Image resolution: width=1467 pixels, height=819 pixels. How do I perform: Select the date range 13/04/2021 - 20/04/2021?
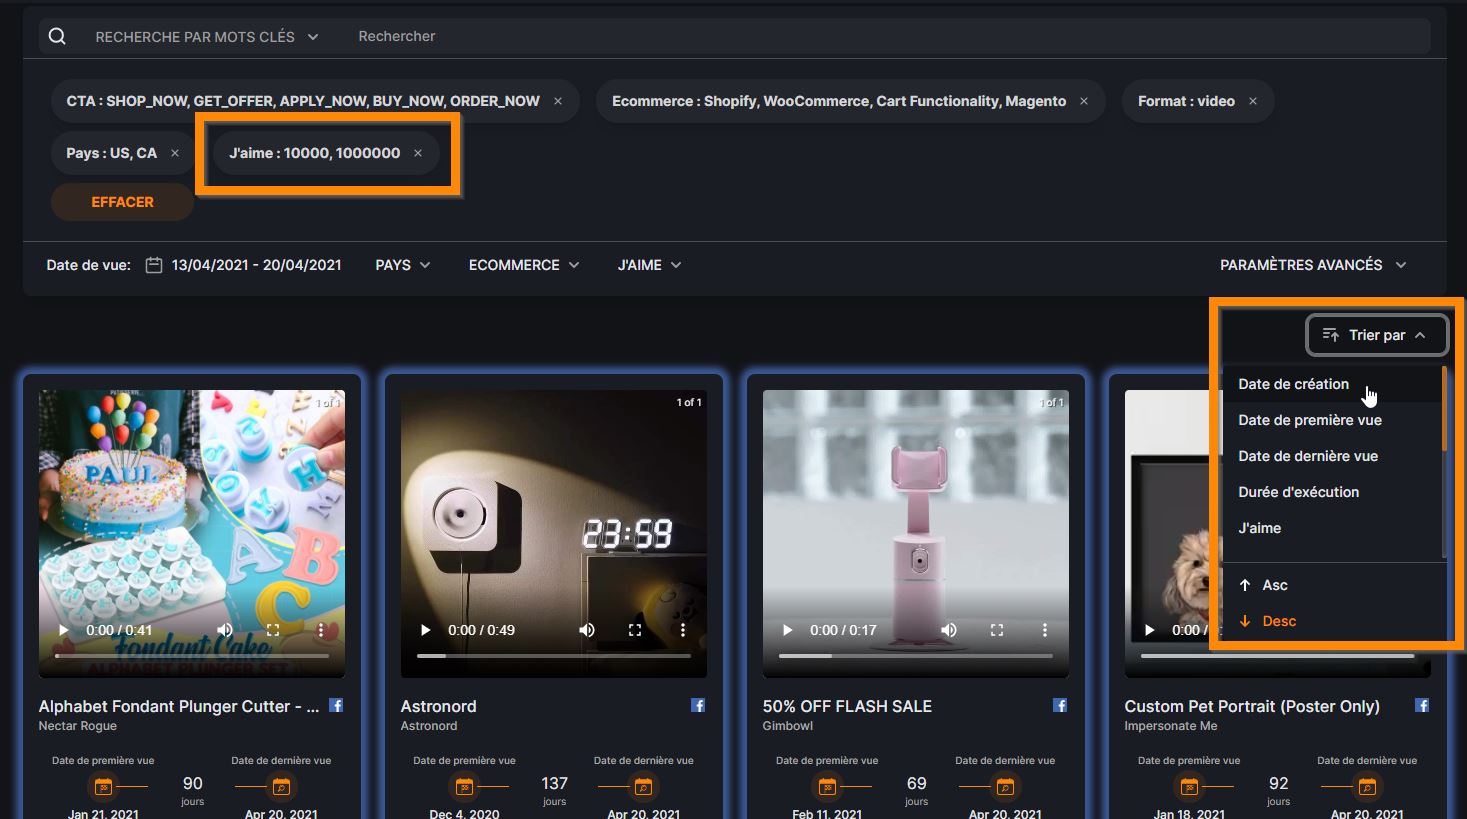[256, 265]
